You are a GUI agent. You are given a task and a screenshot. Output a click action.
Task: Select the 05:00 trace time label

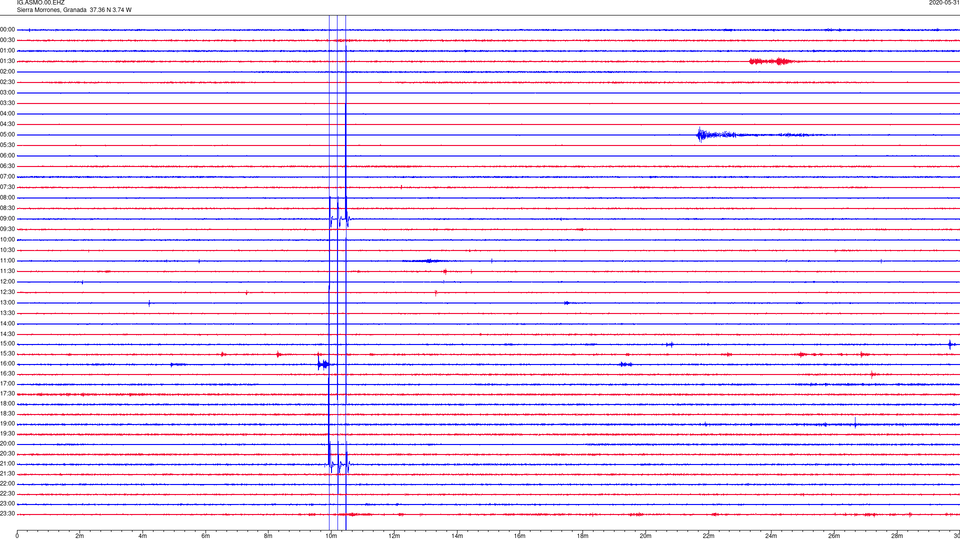pos(7,135)
